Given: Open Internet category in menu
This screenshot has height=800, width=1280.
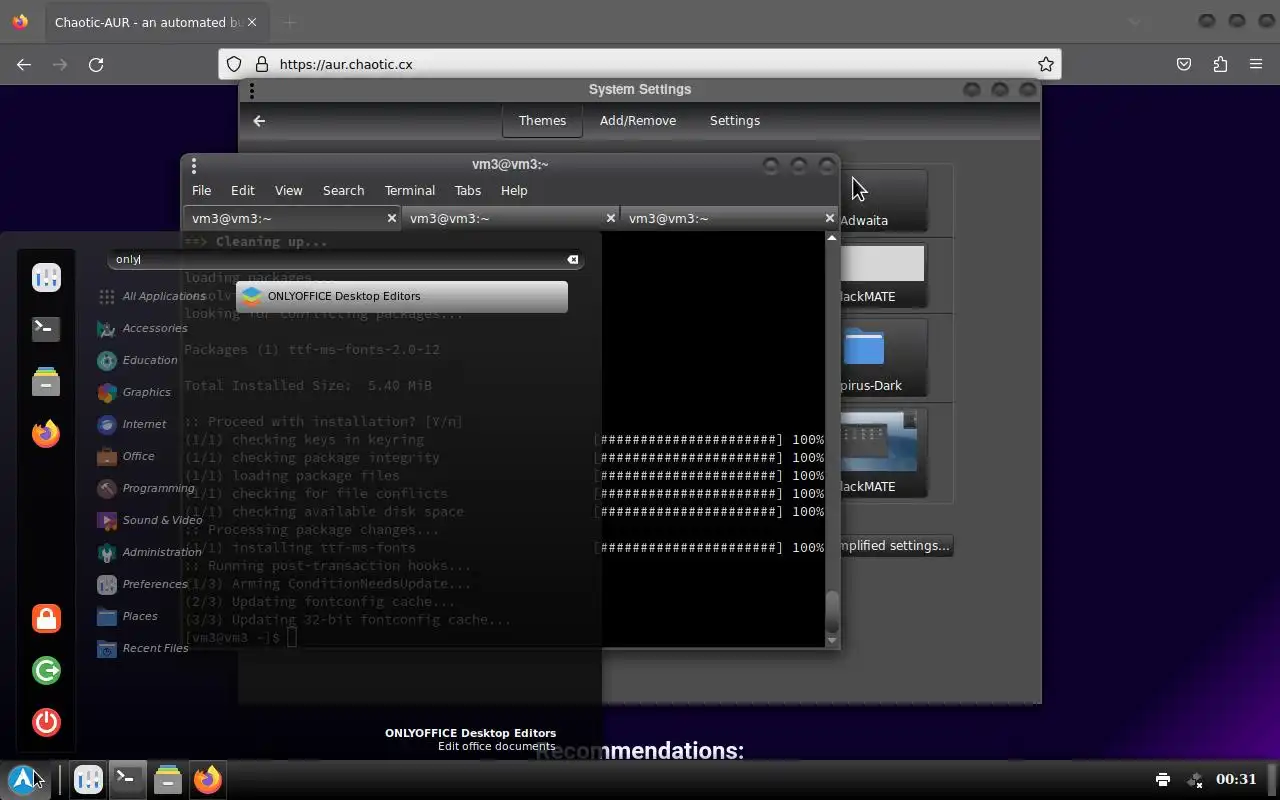Looking at the screenshot, I should pos(132,424).
